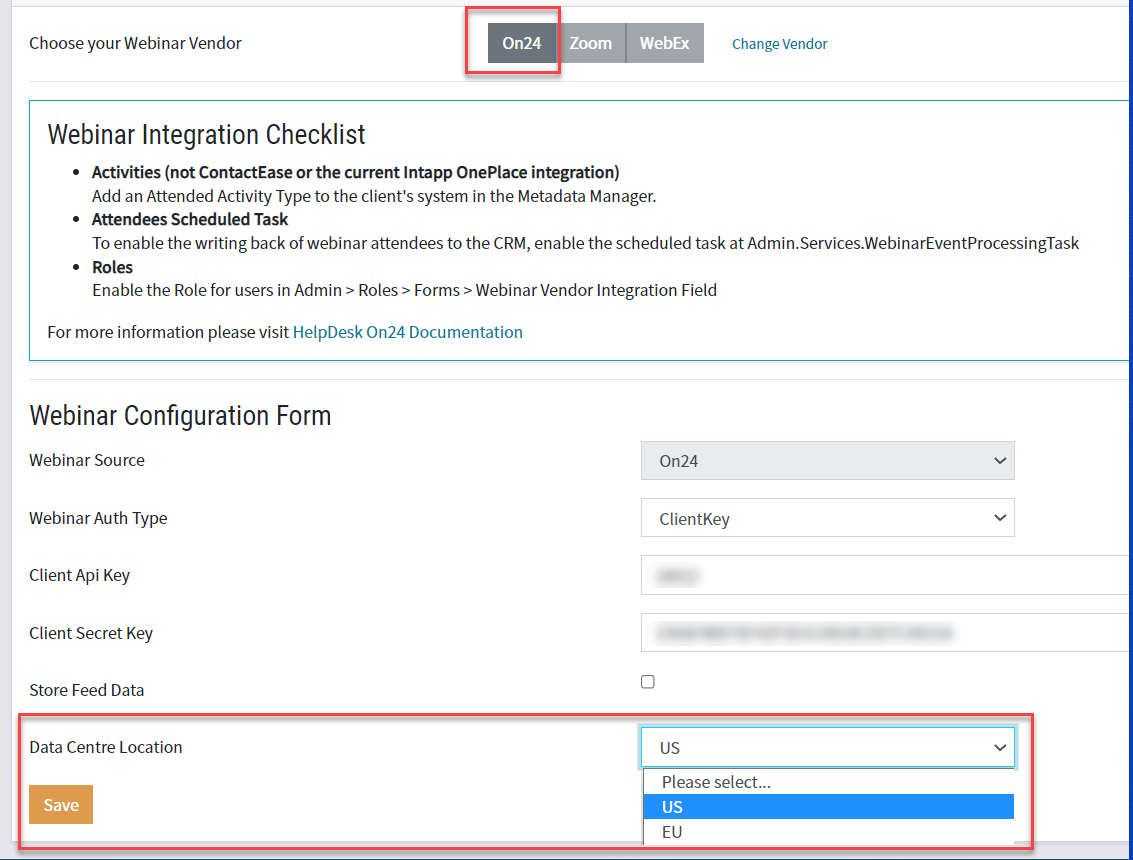This screenshot has width=1133, height=860.
Task: Choose US data centre option
Action: tap(829, 807)
